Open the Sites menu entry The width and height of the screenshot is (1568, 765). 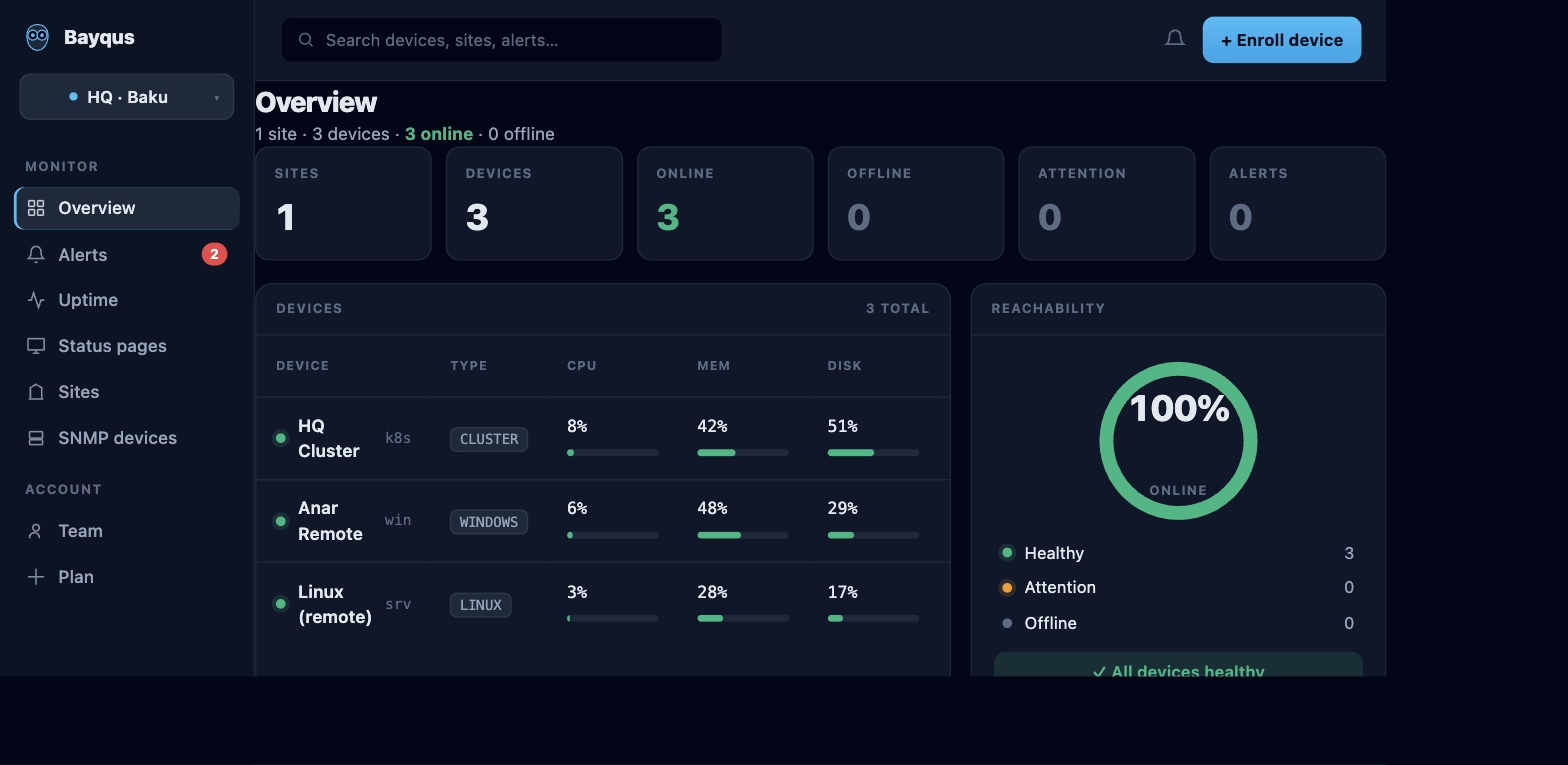pos(127,392)
